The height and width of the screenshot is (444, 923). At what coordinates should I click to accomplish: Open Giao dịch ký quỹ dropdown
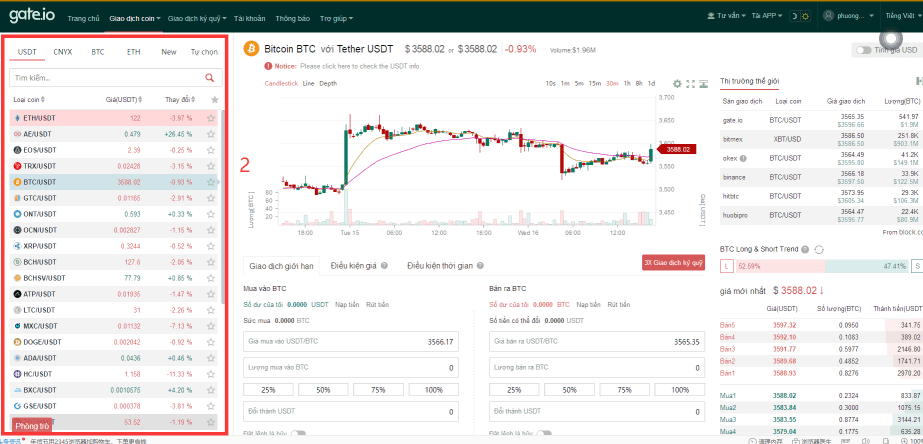197,18
